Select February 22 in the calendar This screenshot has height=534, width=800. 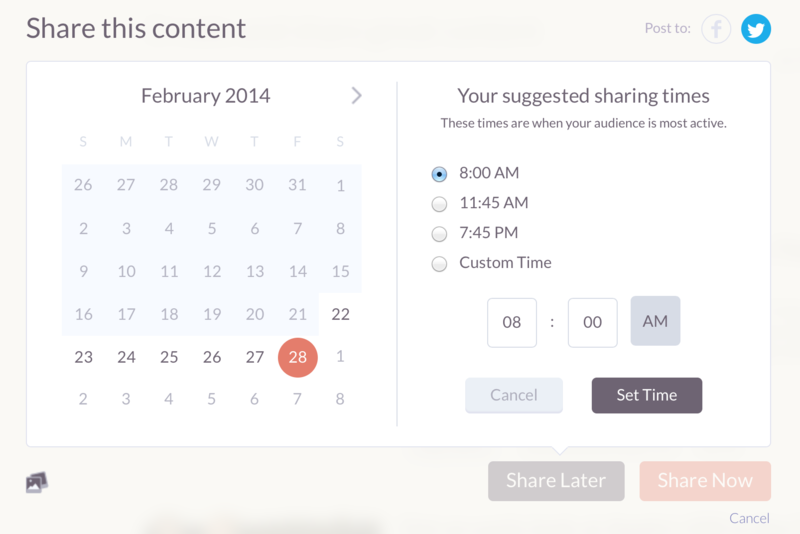pyautogui.click(x=340, y=314)
